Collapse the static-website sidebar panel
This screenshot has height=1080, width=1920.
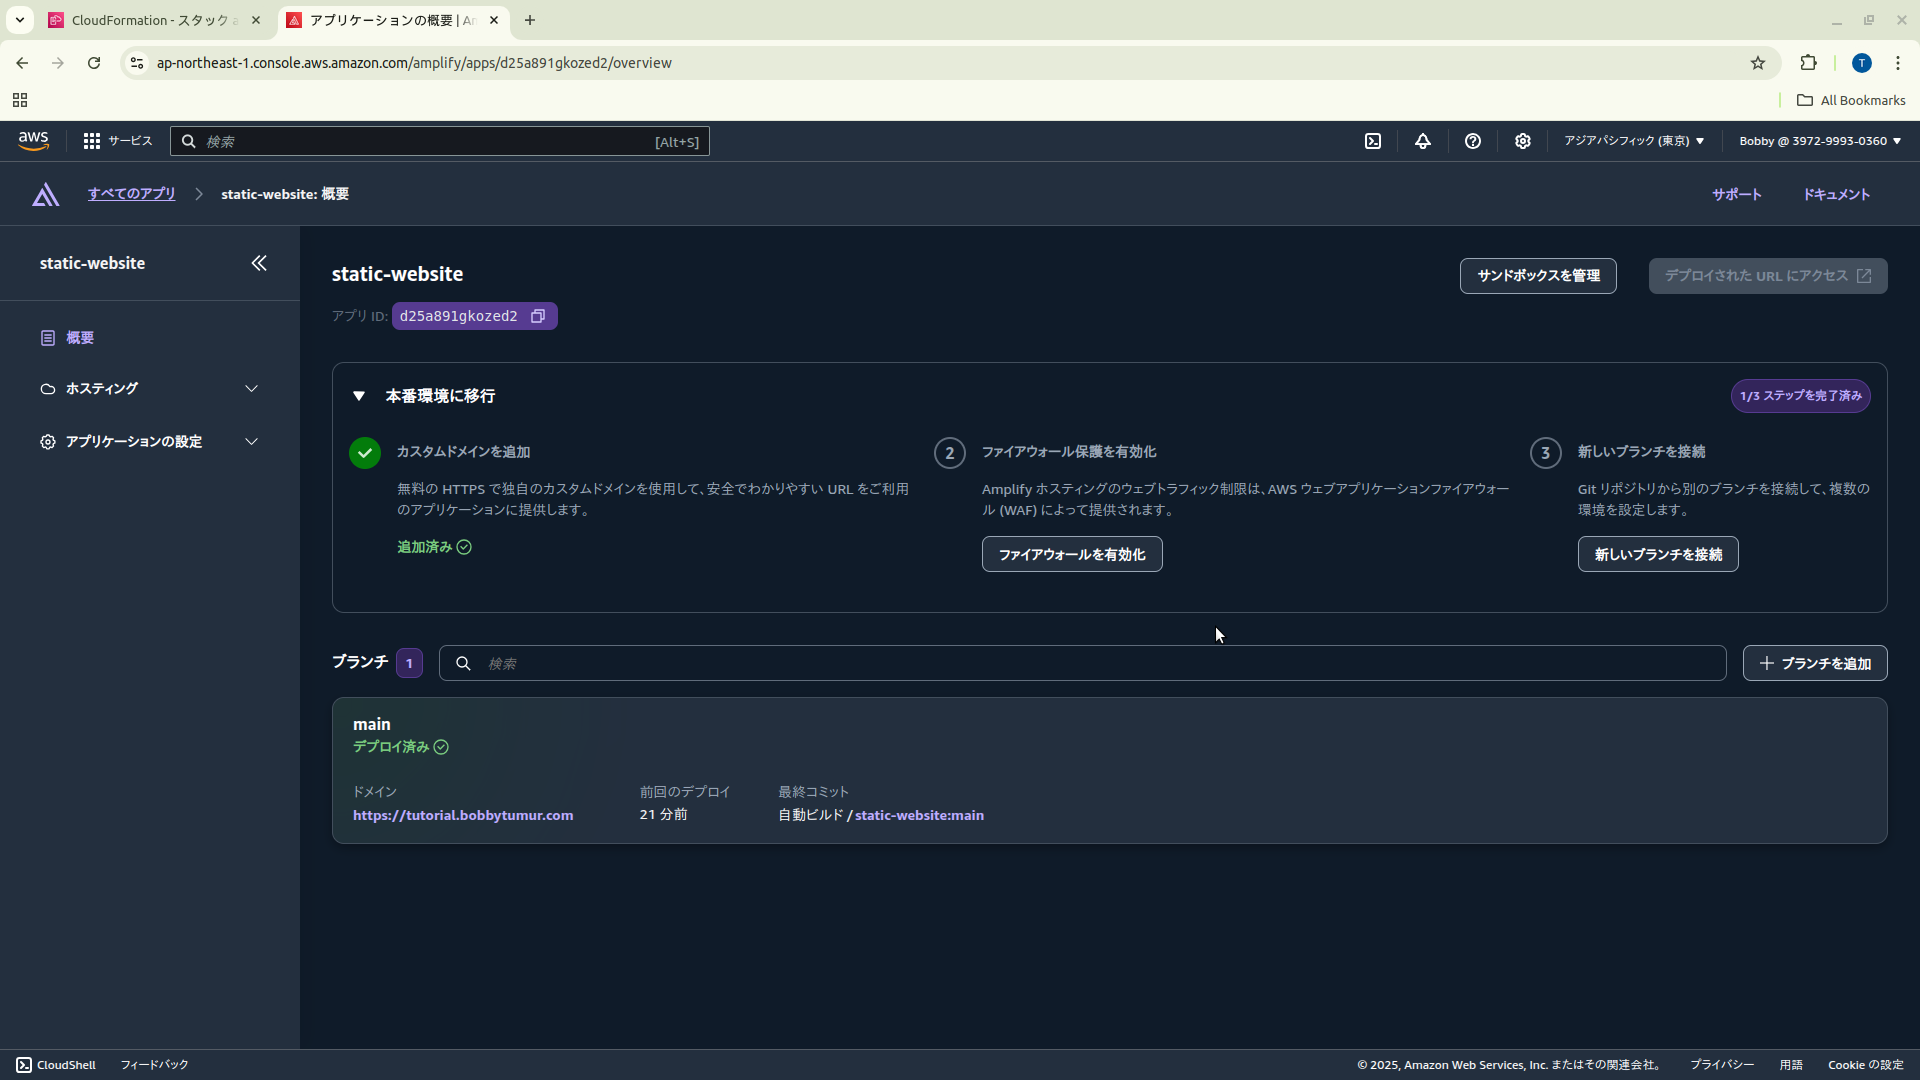pyautogui.click(x=259, y=263)
